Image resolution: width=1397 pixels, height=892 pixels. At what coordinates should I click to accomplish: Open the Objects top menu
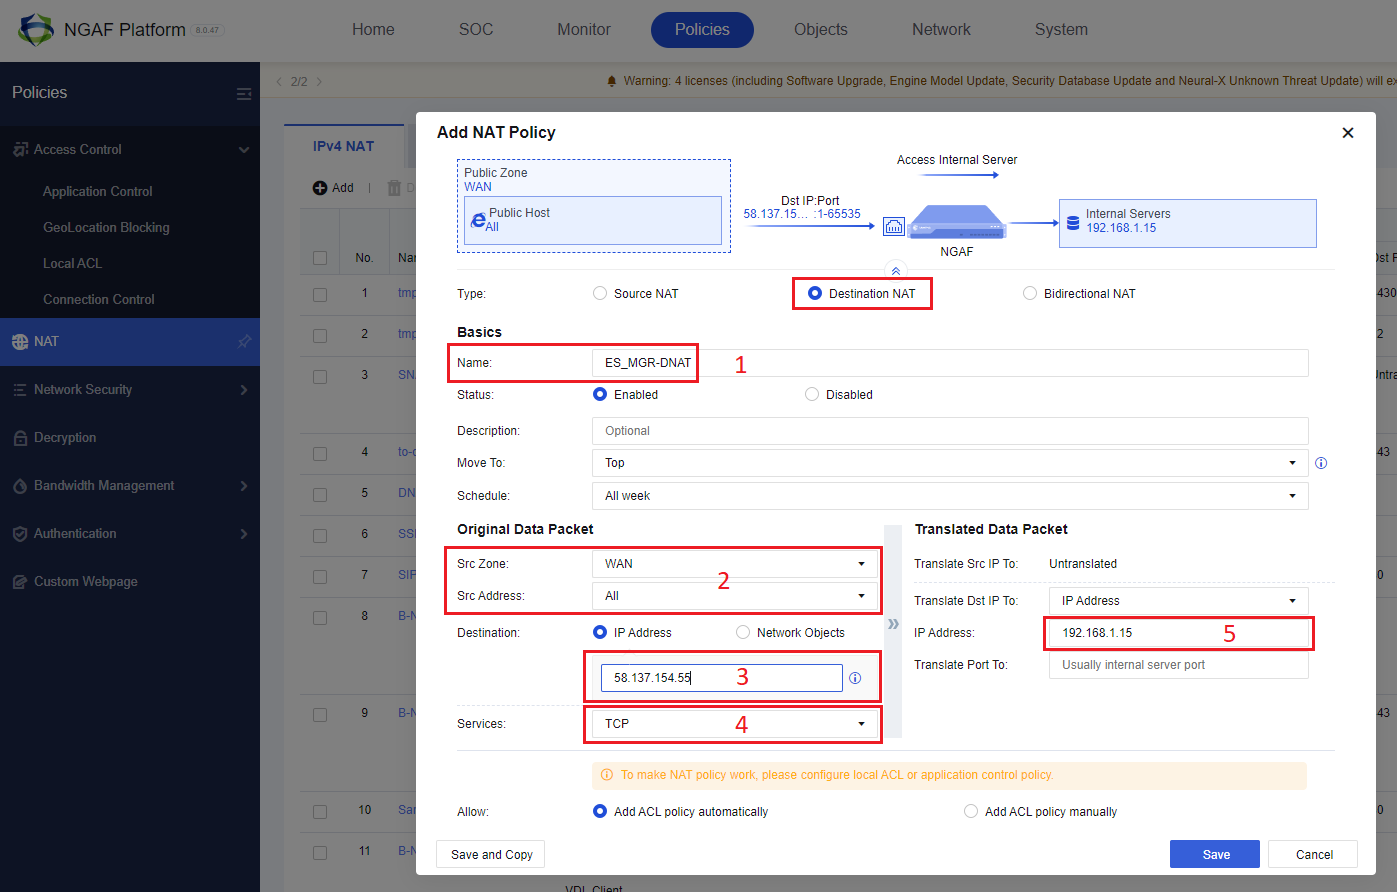click(x=821, y=30)
